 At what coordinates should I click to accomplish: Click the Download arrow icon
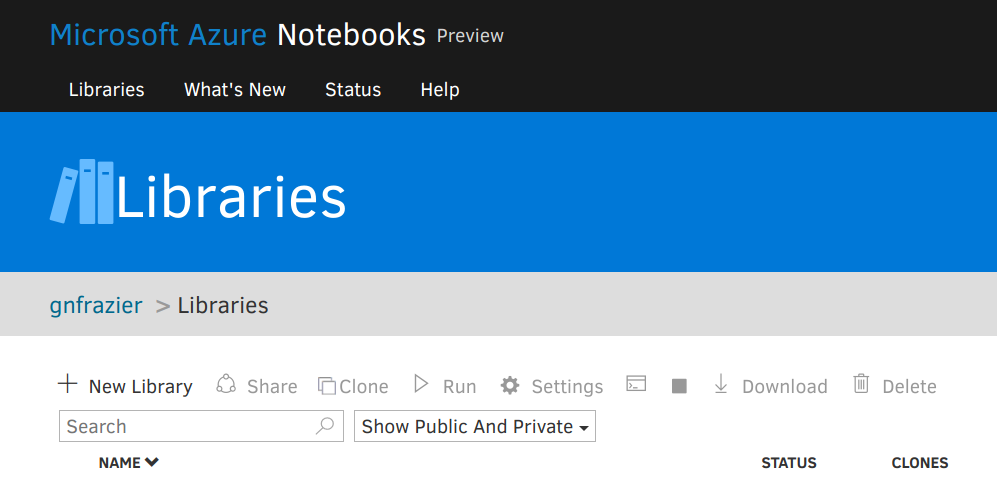point(720,384)
